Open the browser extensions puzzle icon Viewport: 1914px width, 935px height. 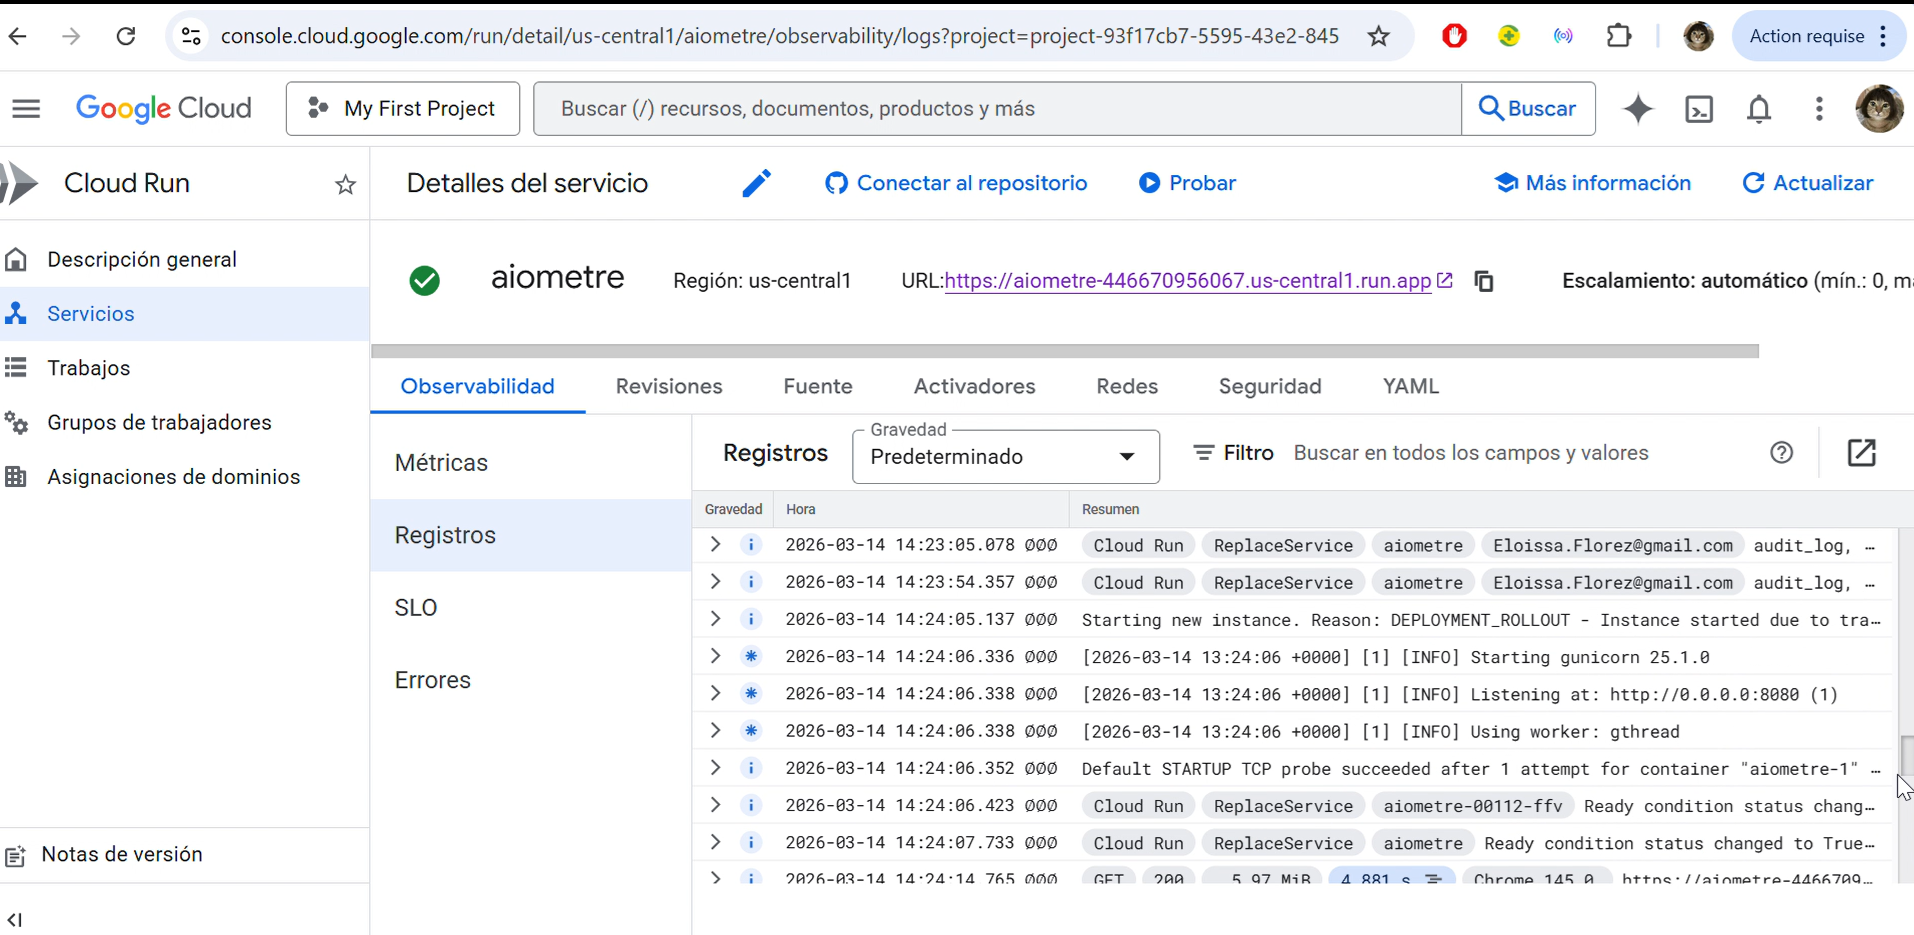tap(1619, 36)
